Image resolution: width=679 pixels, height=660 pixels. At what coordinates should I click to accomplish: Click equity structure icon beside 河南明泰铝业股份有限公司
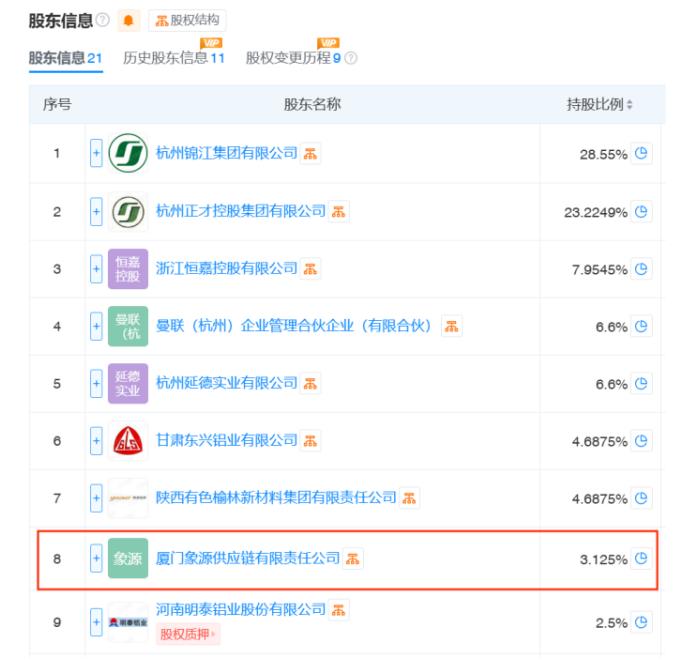(339, 609)
